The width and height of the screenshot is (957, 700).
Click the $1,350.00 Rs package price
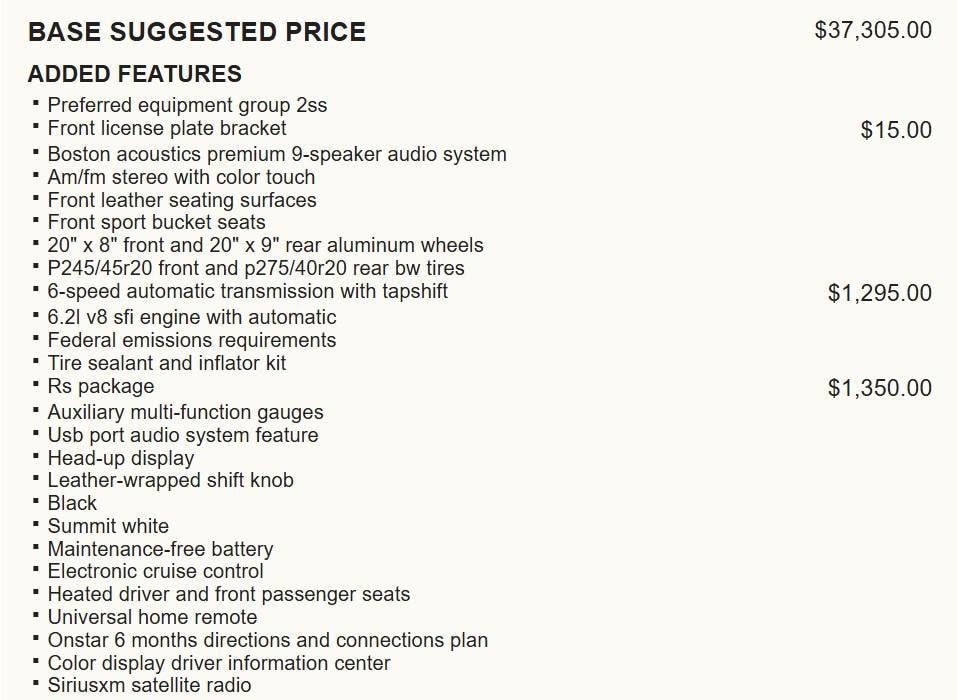click(879, 388)
